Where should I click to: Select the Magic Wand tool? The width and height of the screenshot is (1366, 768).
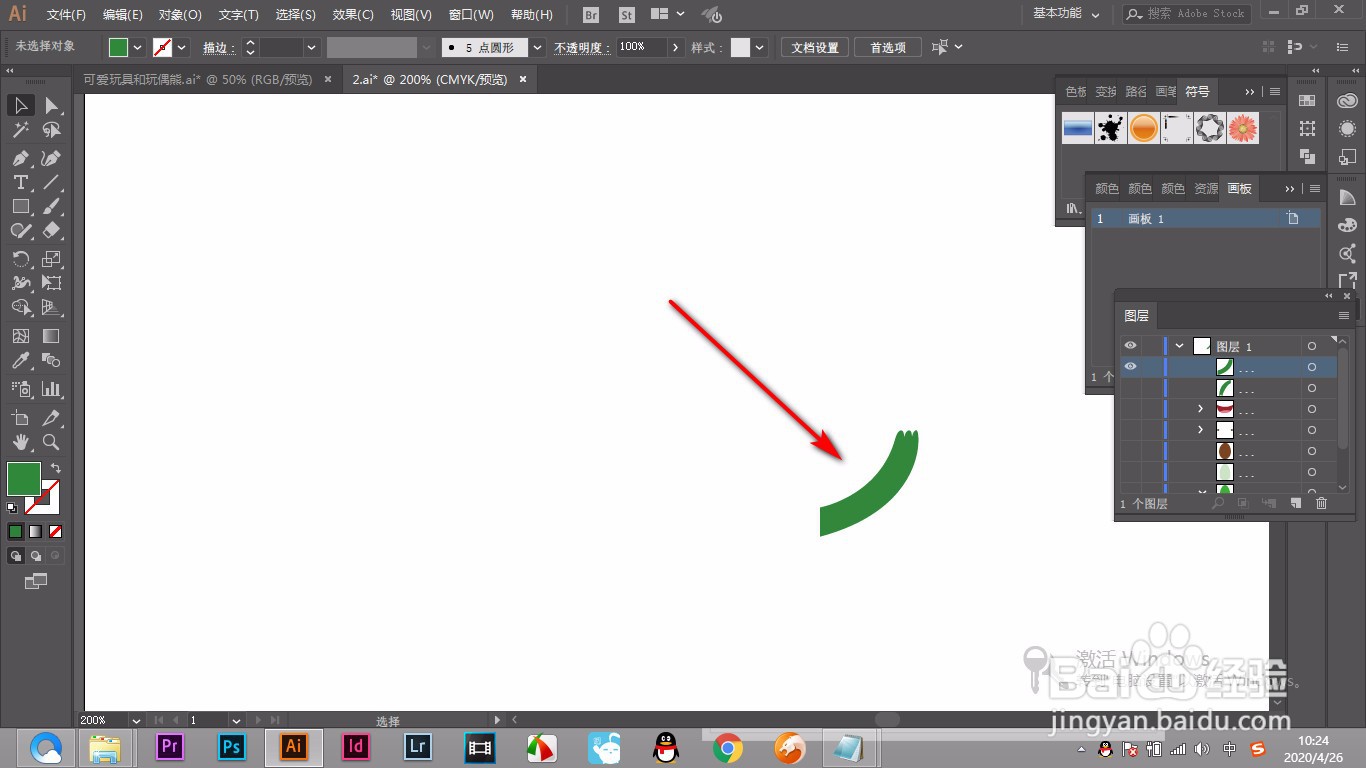coord(20,130)
